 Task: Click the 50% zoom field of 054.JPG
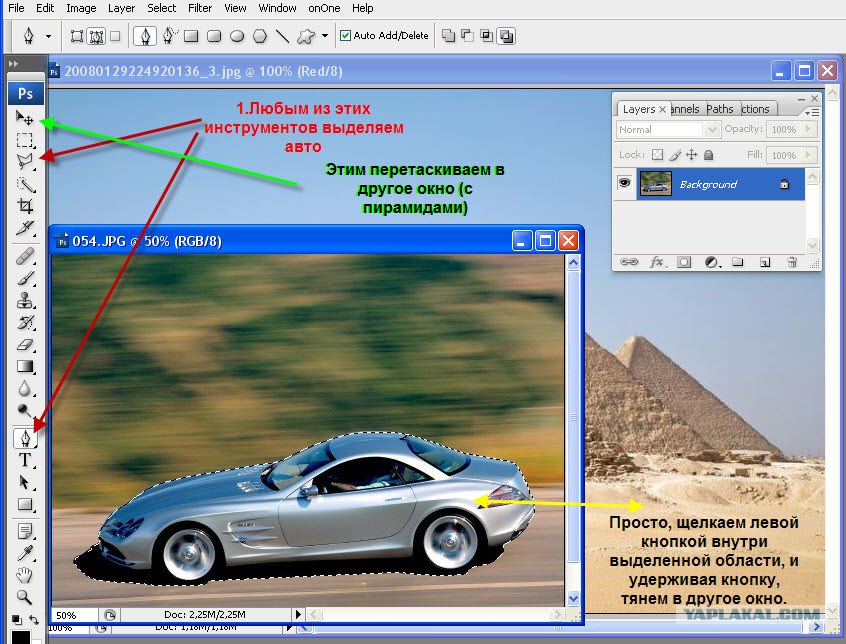(73, 615)
